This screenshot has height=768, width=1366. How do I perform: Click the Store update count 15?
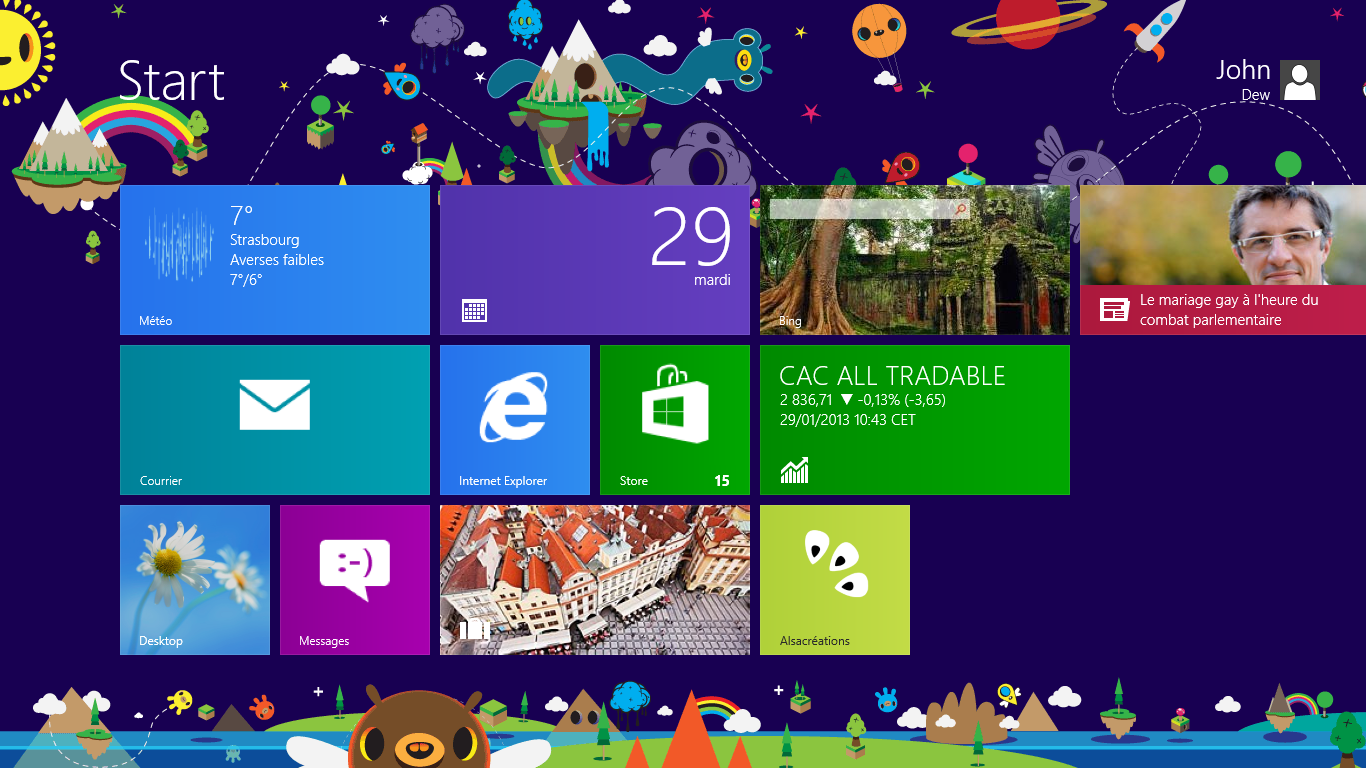click(722, 481)
